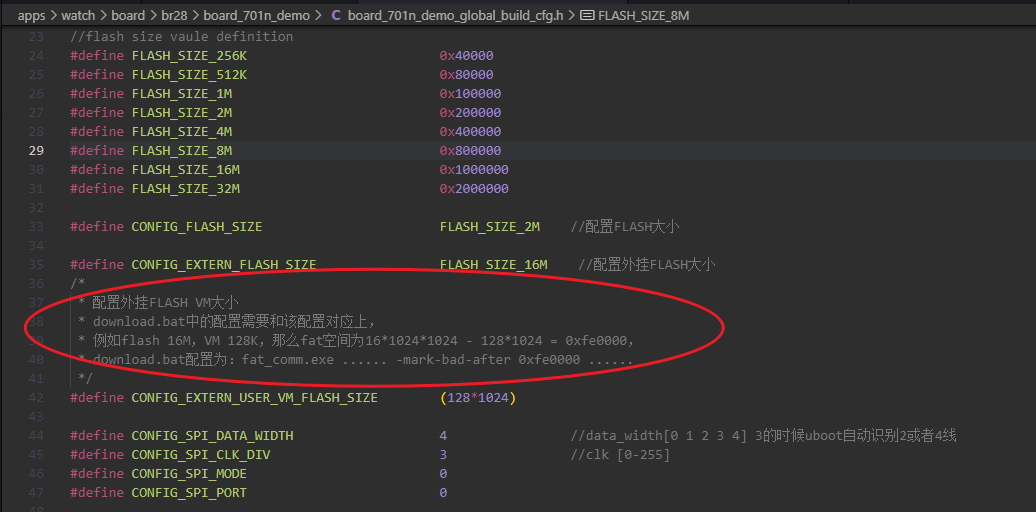
Task: Click the FLASH_SIZE_16M definition on line 30
Action: point(186,170)
